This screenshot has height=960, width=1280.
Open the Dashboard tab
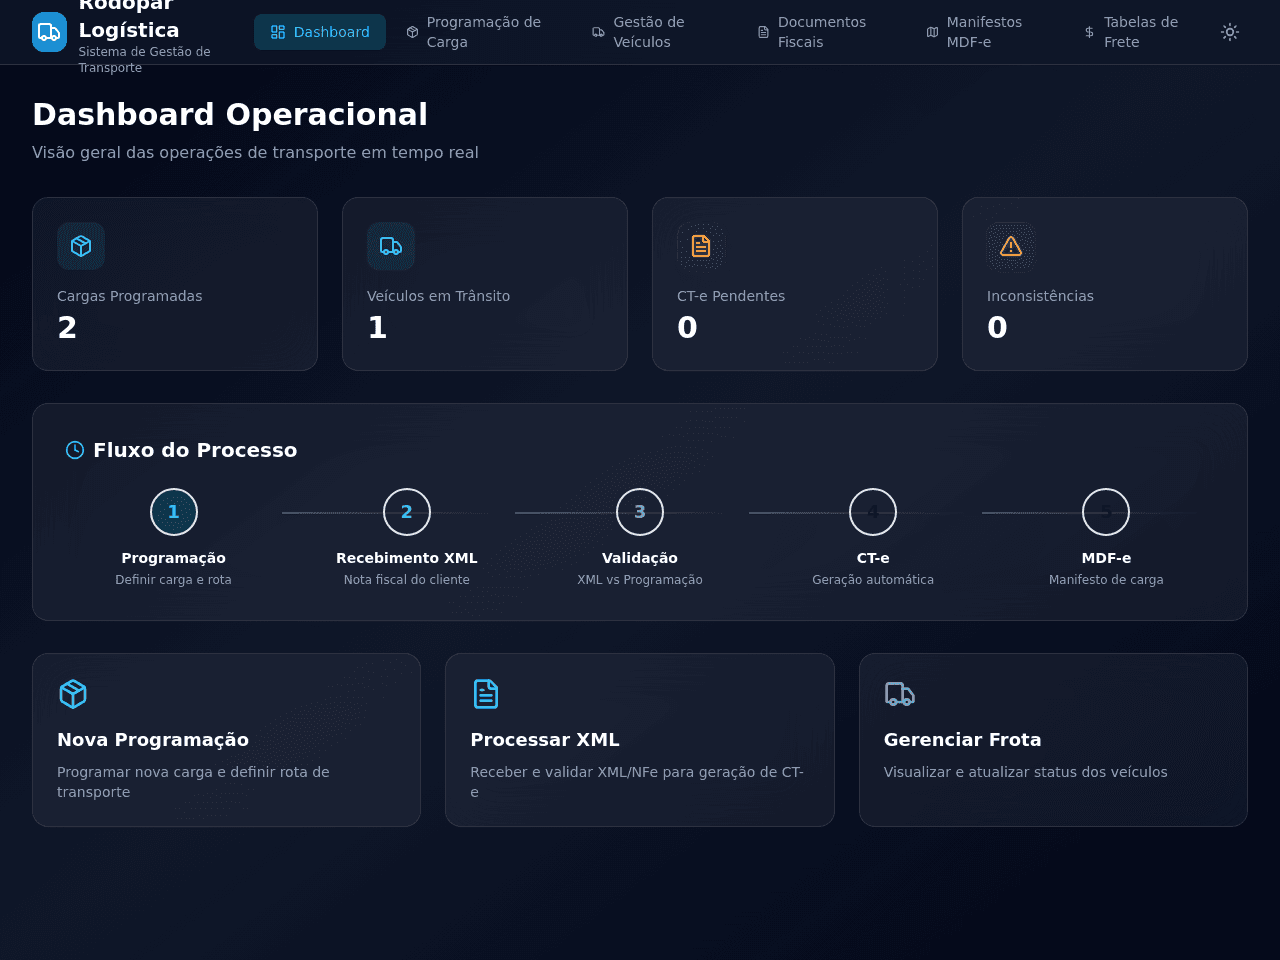[320, 32]
